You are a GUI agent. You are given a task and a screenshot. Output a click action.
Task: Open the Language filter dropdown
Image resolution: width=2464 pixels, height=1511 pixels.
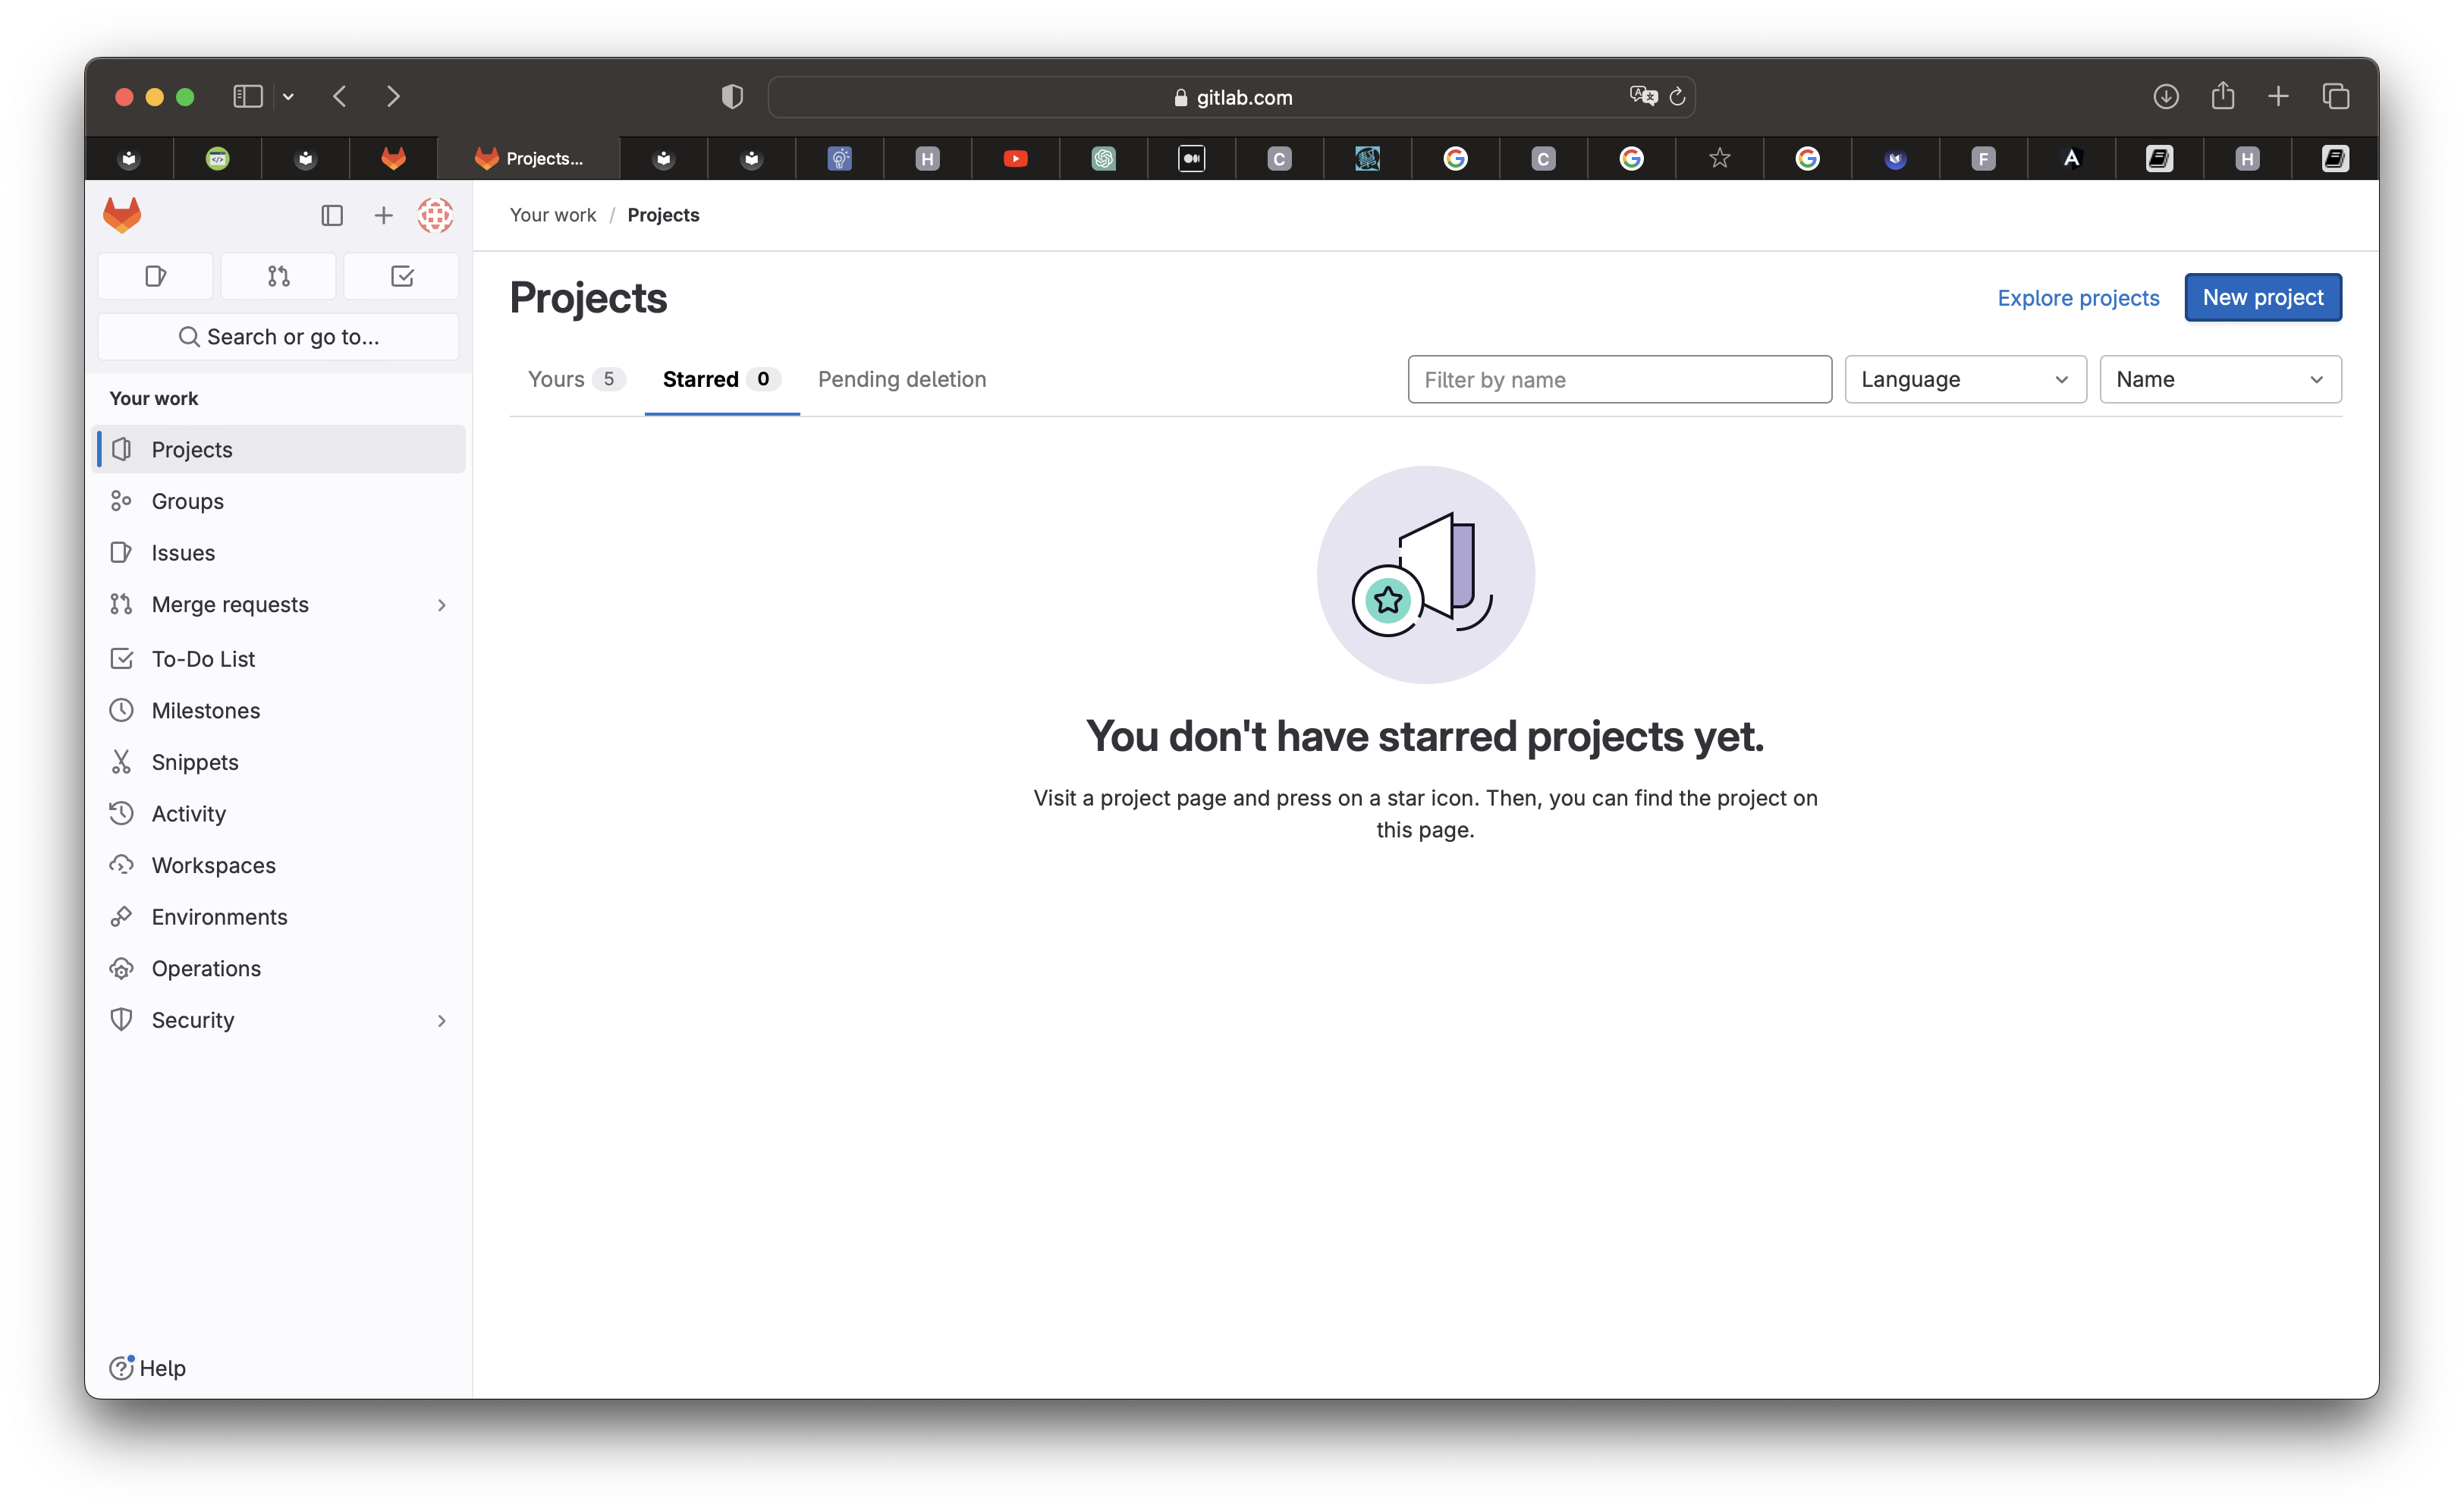[1964, 379]
